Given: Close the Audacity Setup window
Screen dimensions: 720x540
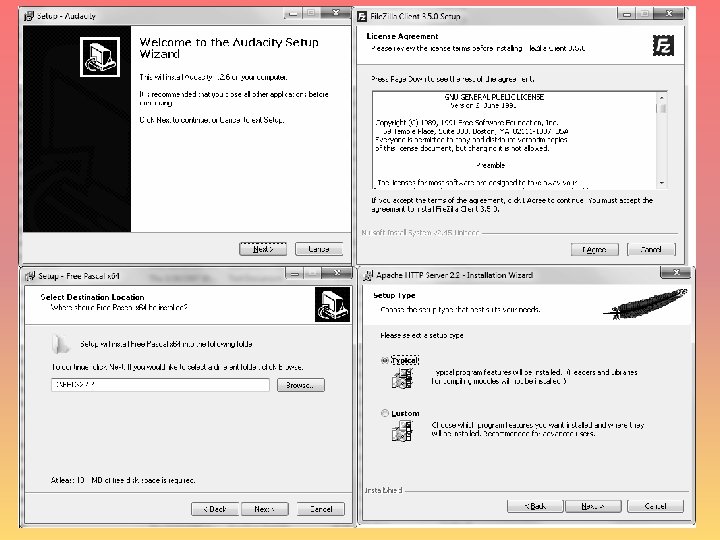Looking at the screenshot, I should 336,13.
